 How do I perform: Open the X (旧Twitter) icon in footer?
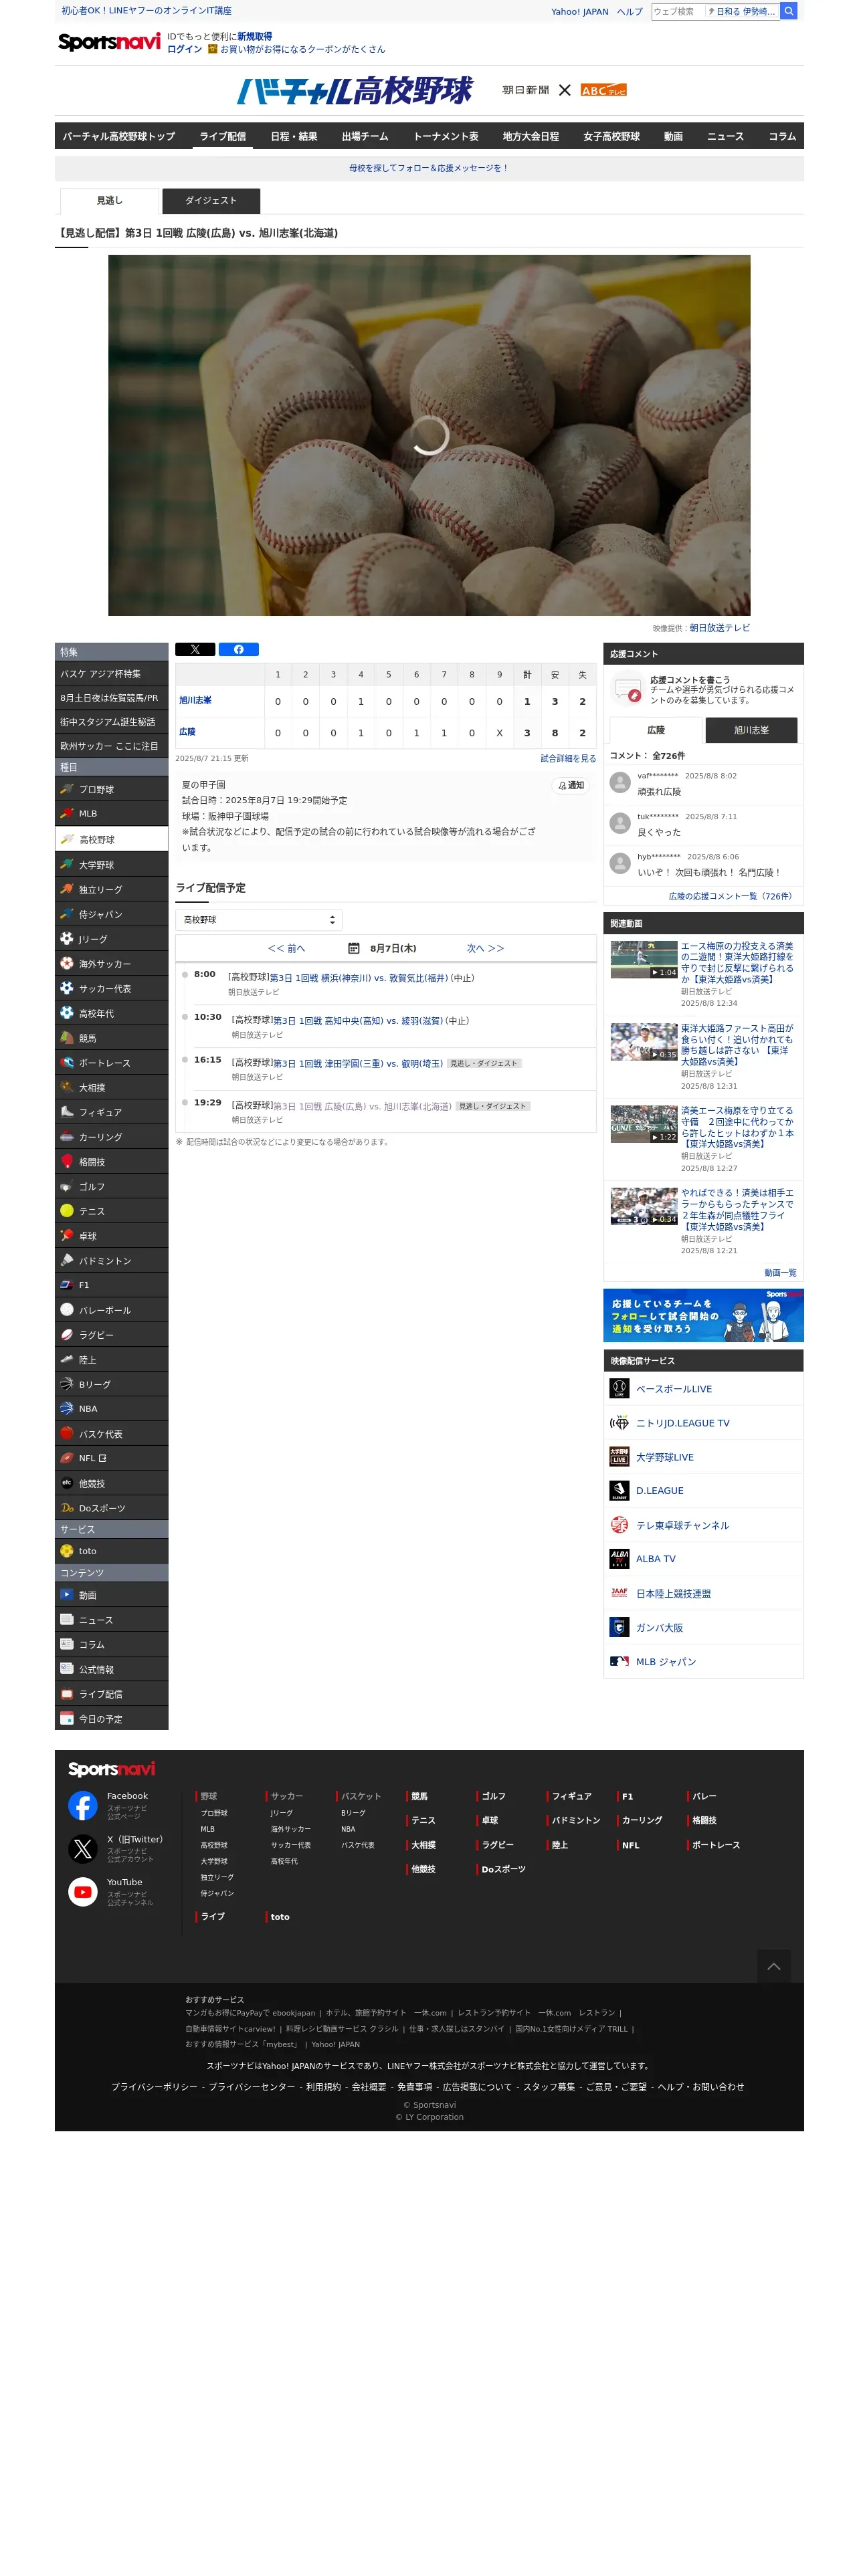pyautogui.click(x=83, y=1848)
